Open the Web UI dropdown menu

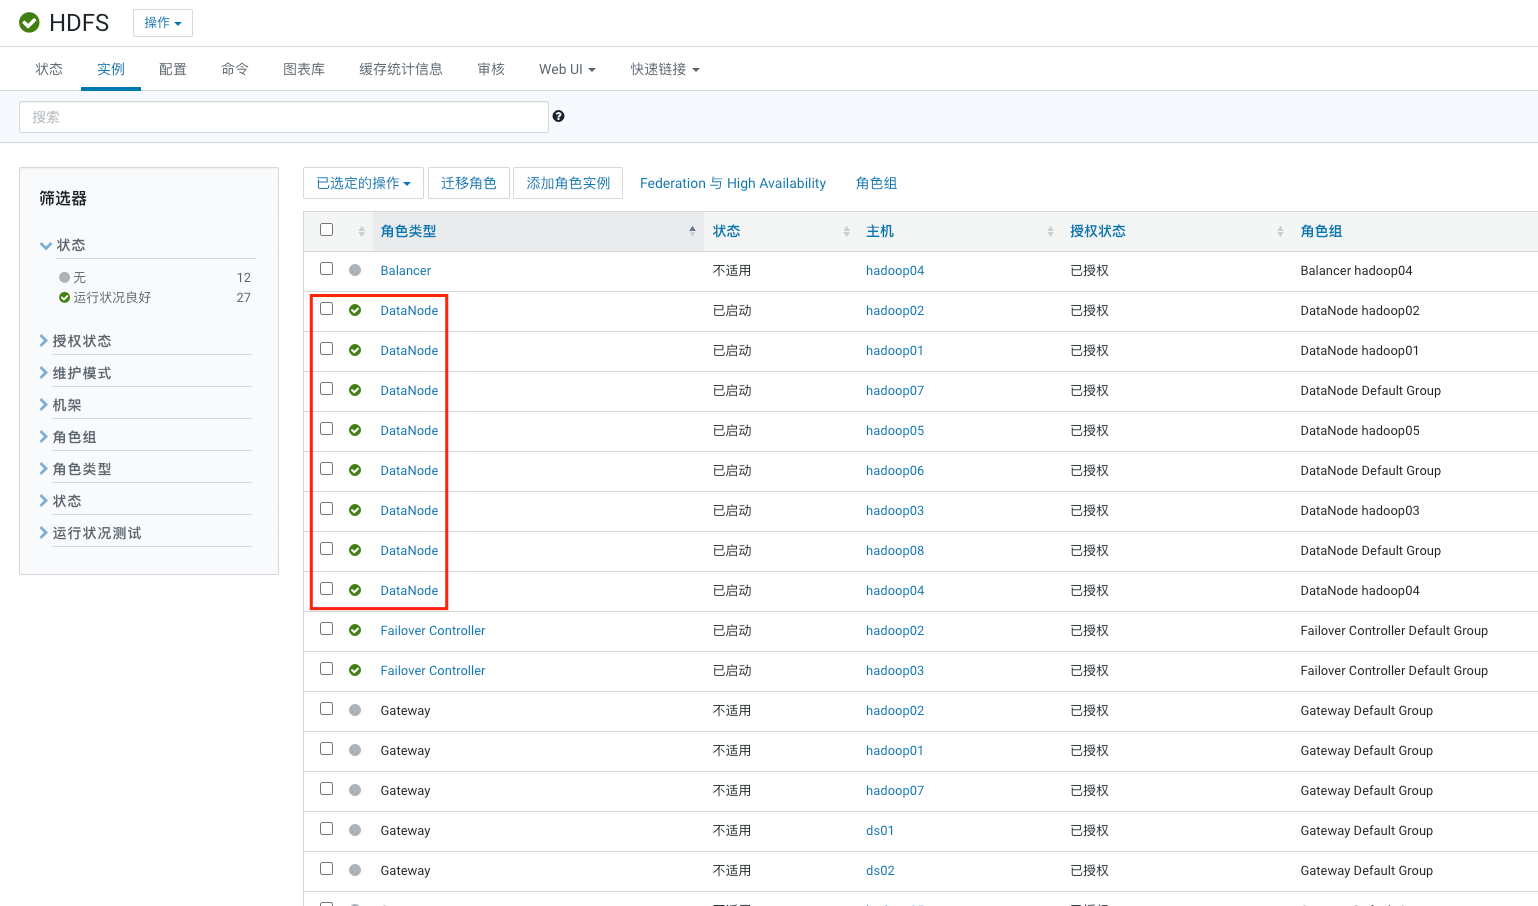click(x=567, y=69)
